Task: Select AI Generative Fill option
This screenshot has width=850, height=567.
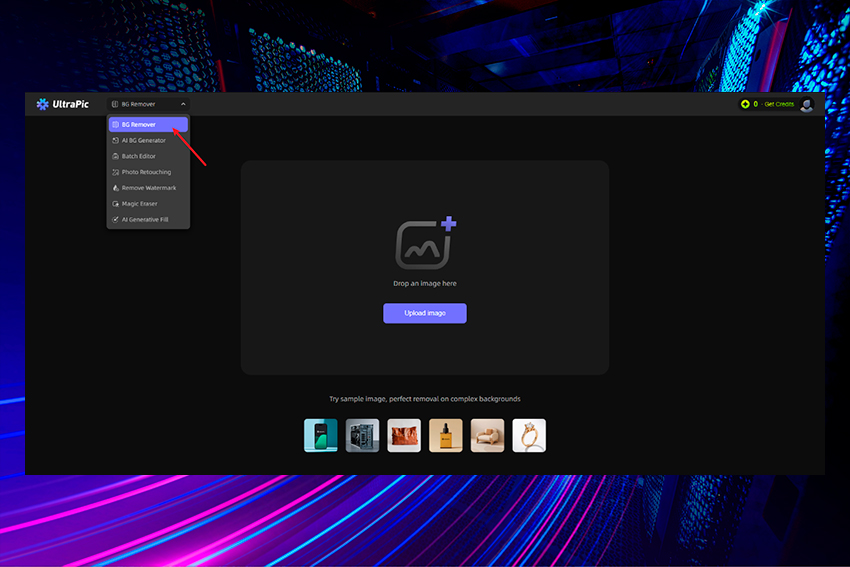Action: 148,220
